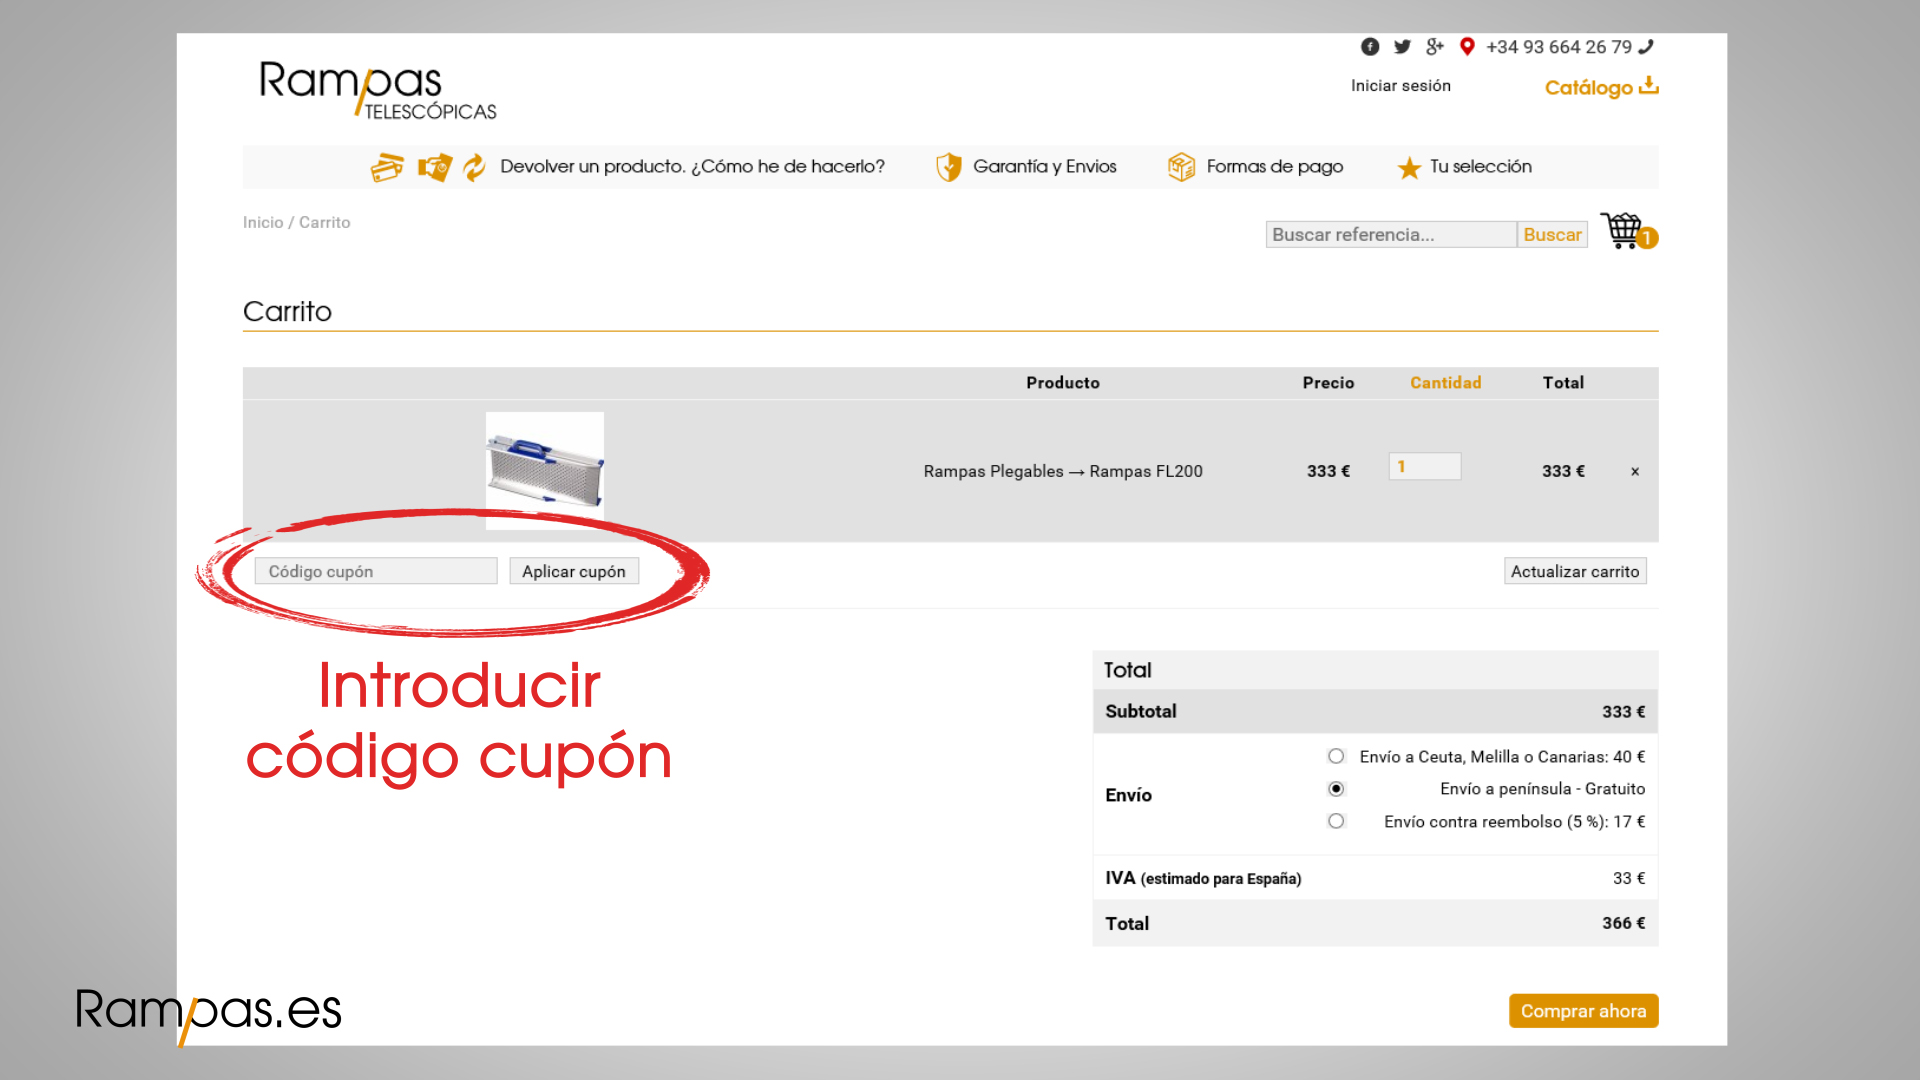Open the Rampas FL200 product thumbnail
The width and height of the screenshot is (1920, 1080).
(x=545, y=471)
